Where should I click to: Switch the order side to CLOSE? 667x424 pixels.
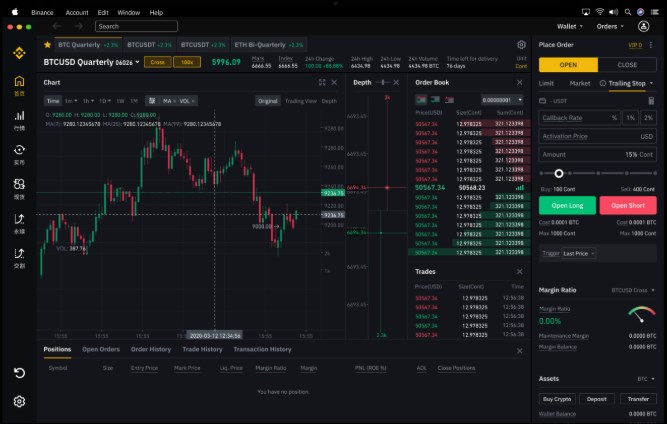pyautogui.click(x=627, y=64)
